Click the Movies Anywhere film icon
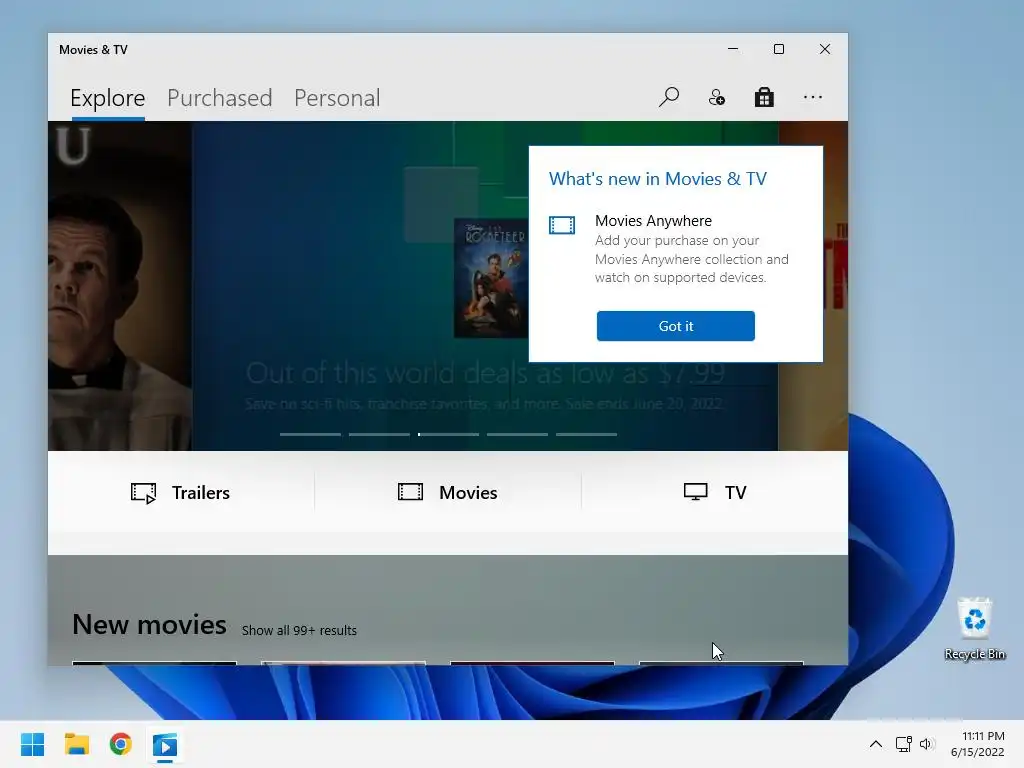The height and width of the screenshot is (768, 1024). 562,225
